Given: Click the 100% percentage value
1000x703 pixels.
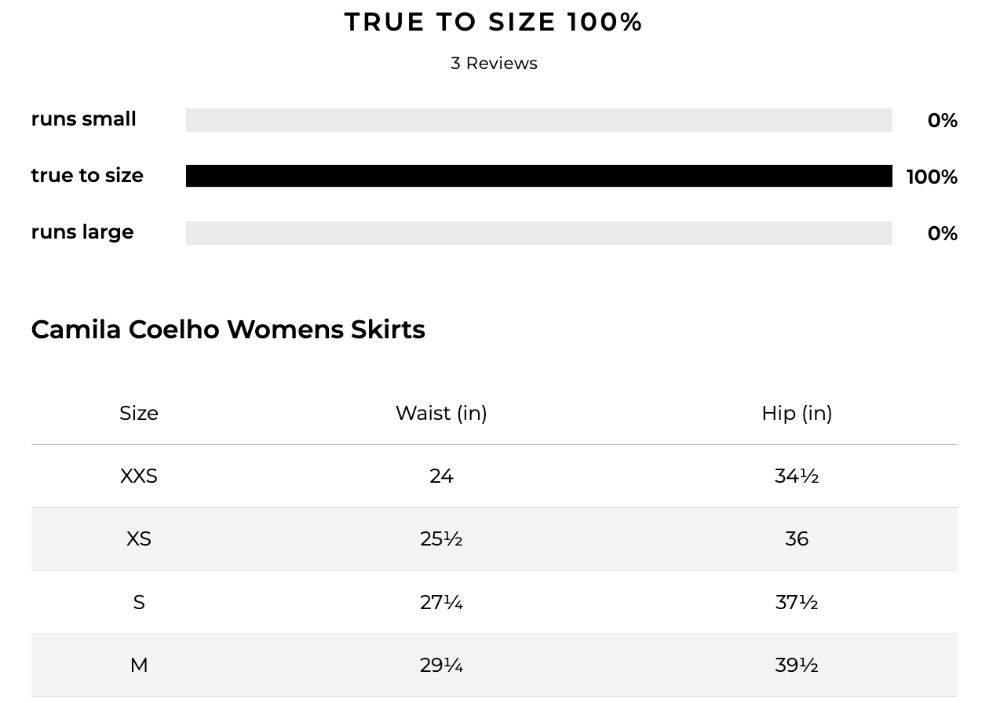Looking at the screenshot, I should [x=932, y=177].
